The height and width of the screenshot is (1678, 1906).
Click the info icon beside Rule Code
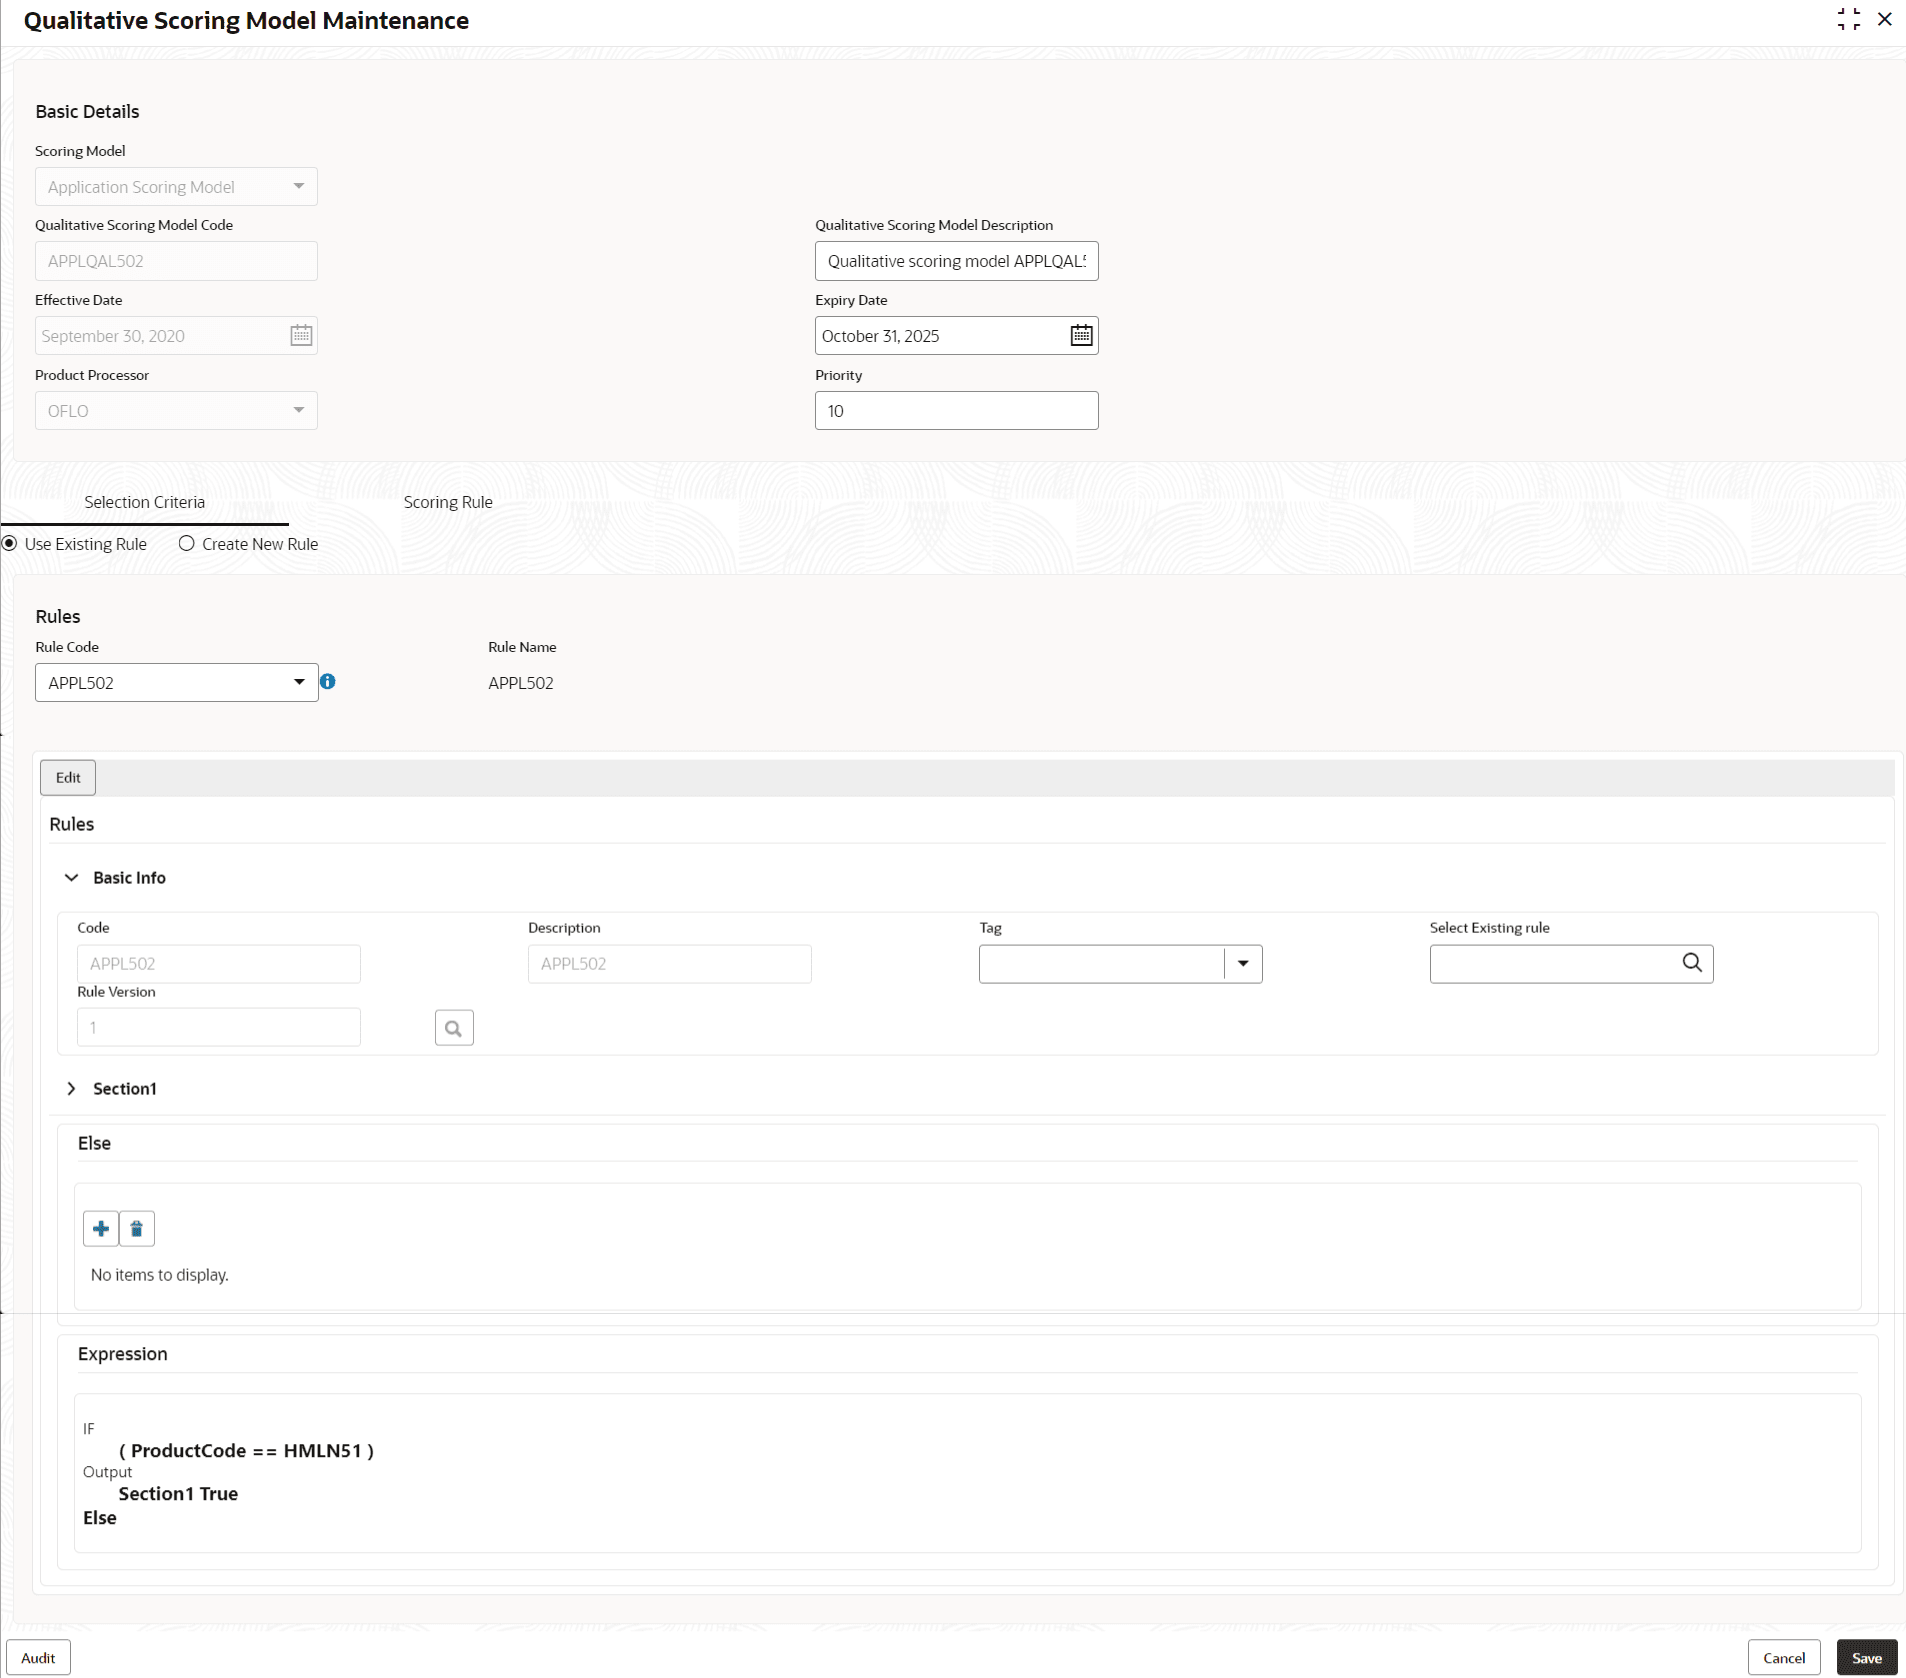[329, 681]
